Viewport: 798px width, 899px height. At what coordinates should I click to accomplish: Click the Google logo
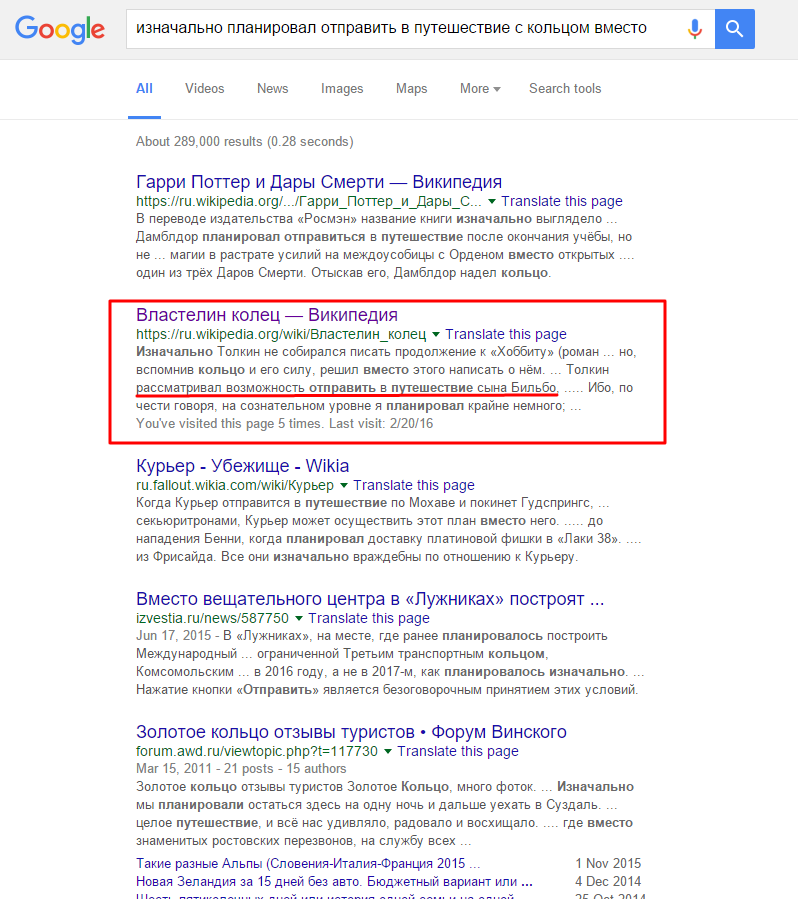(60, 29)
